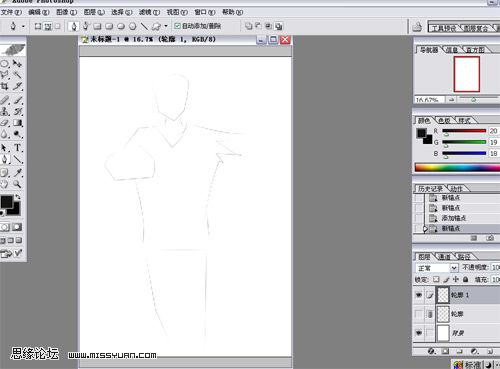Click the 轮廓 1 layer thumbnail
Viewport: 500px width, 369px height.
pyautogui.click(x=443, y=295)
